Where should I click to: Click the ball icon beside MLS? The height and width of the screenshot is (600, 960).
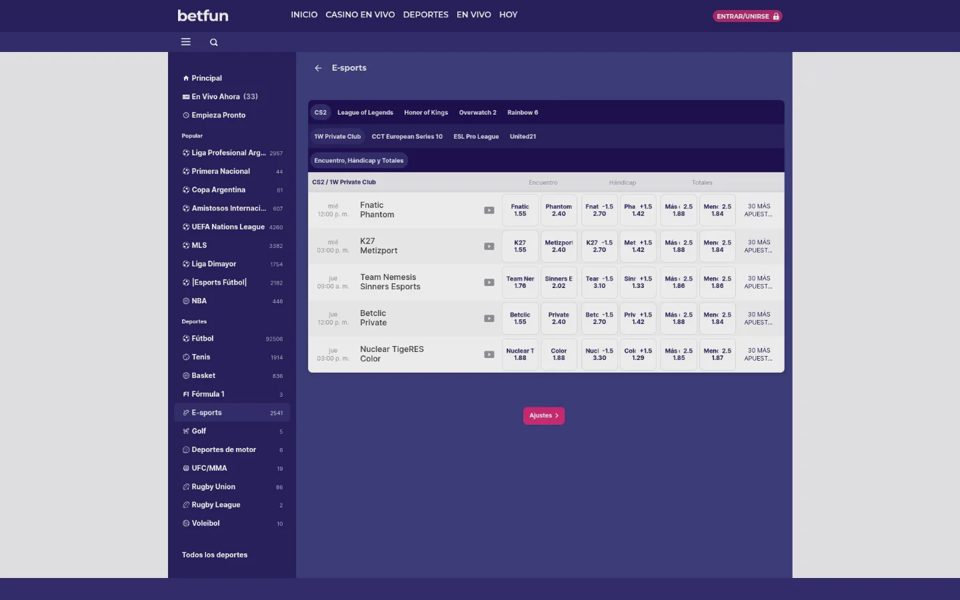[x=186, y=246]
